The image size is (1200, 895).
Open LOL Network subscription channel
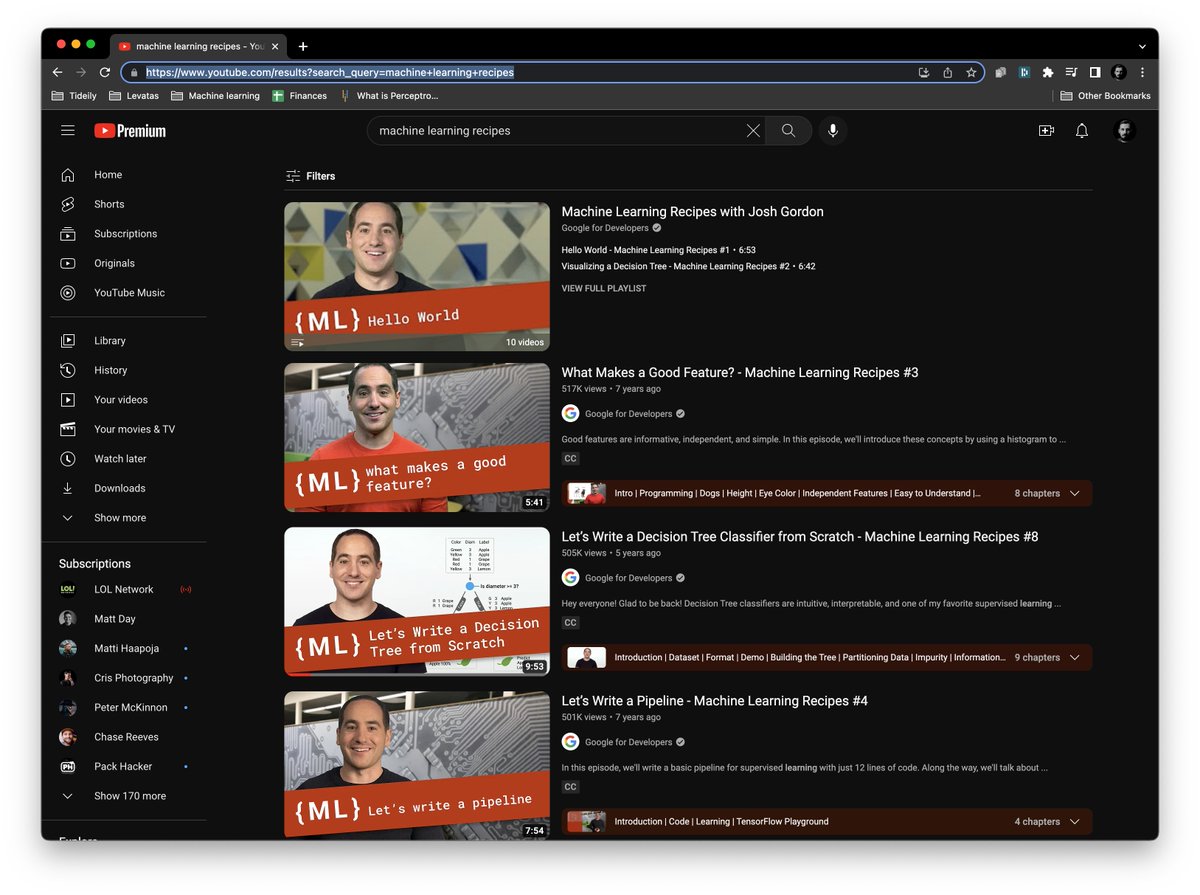coord(124,589)
